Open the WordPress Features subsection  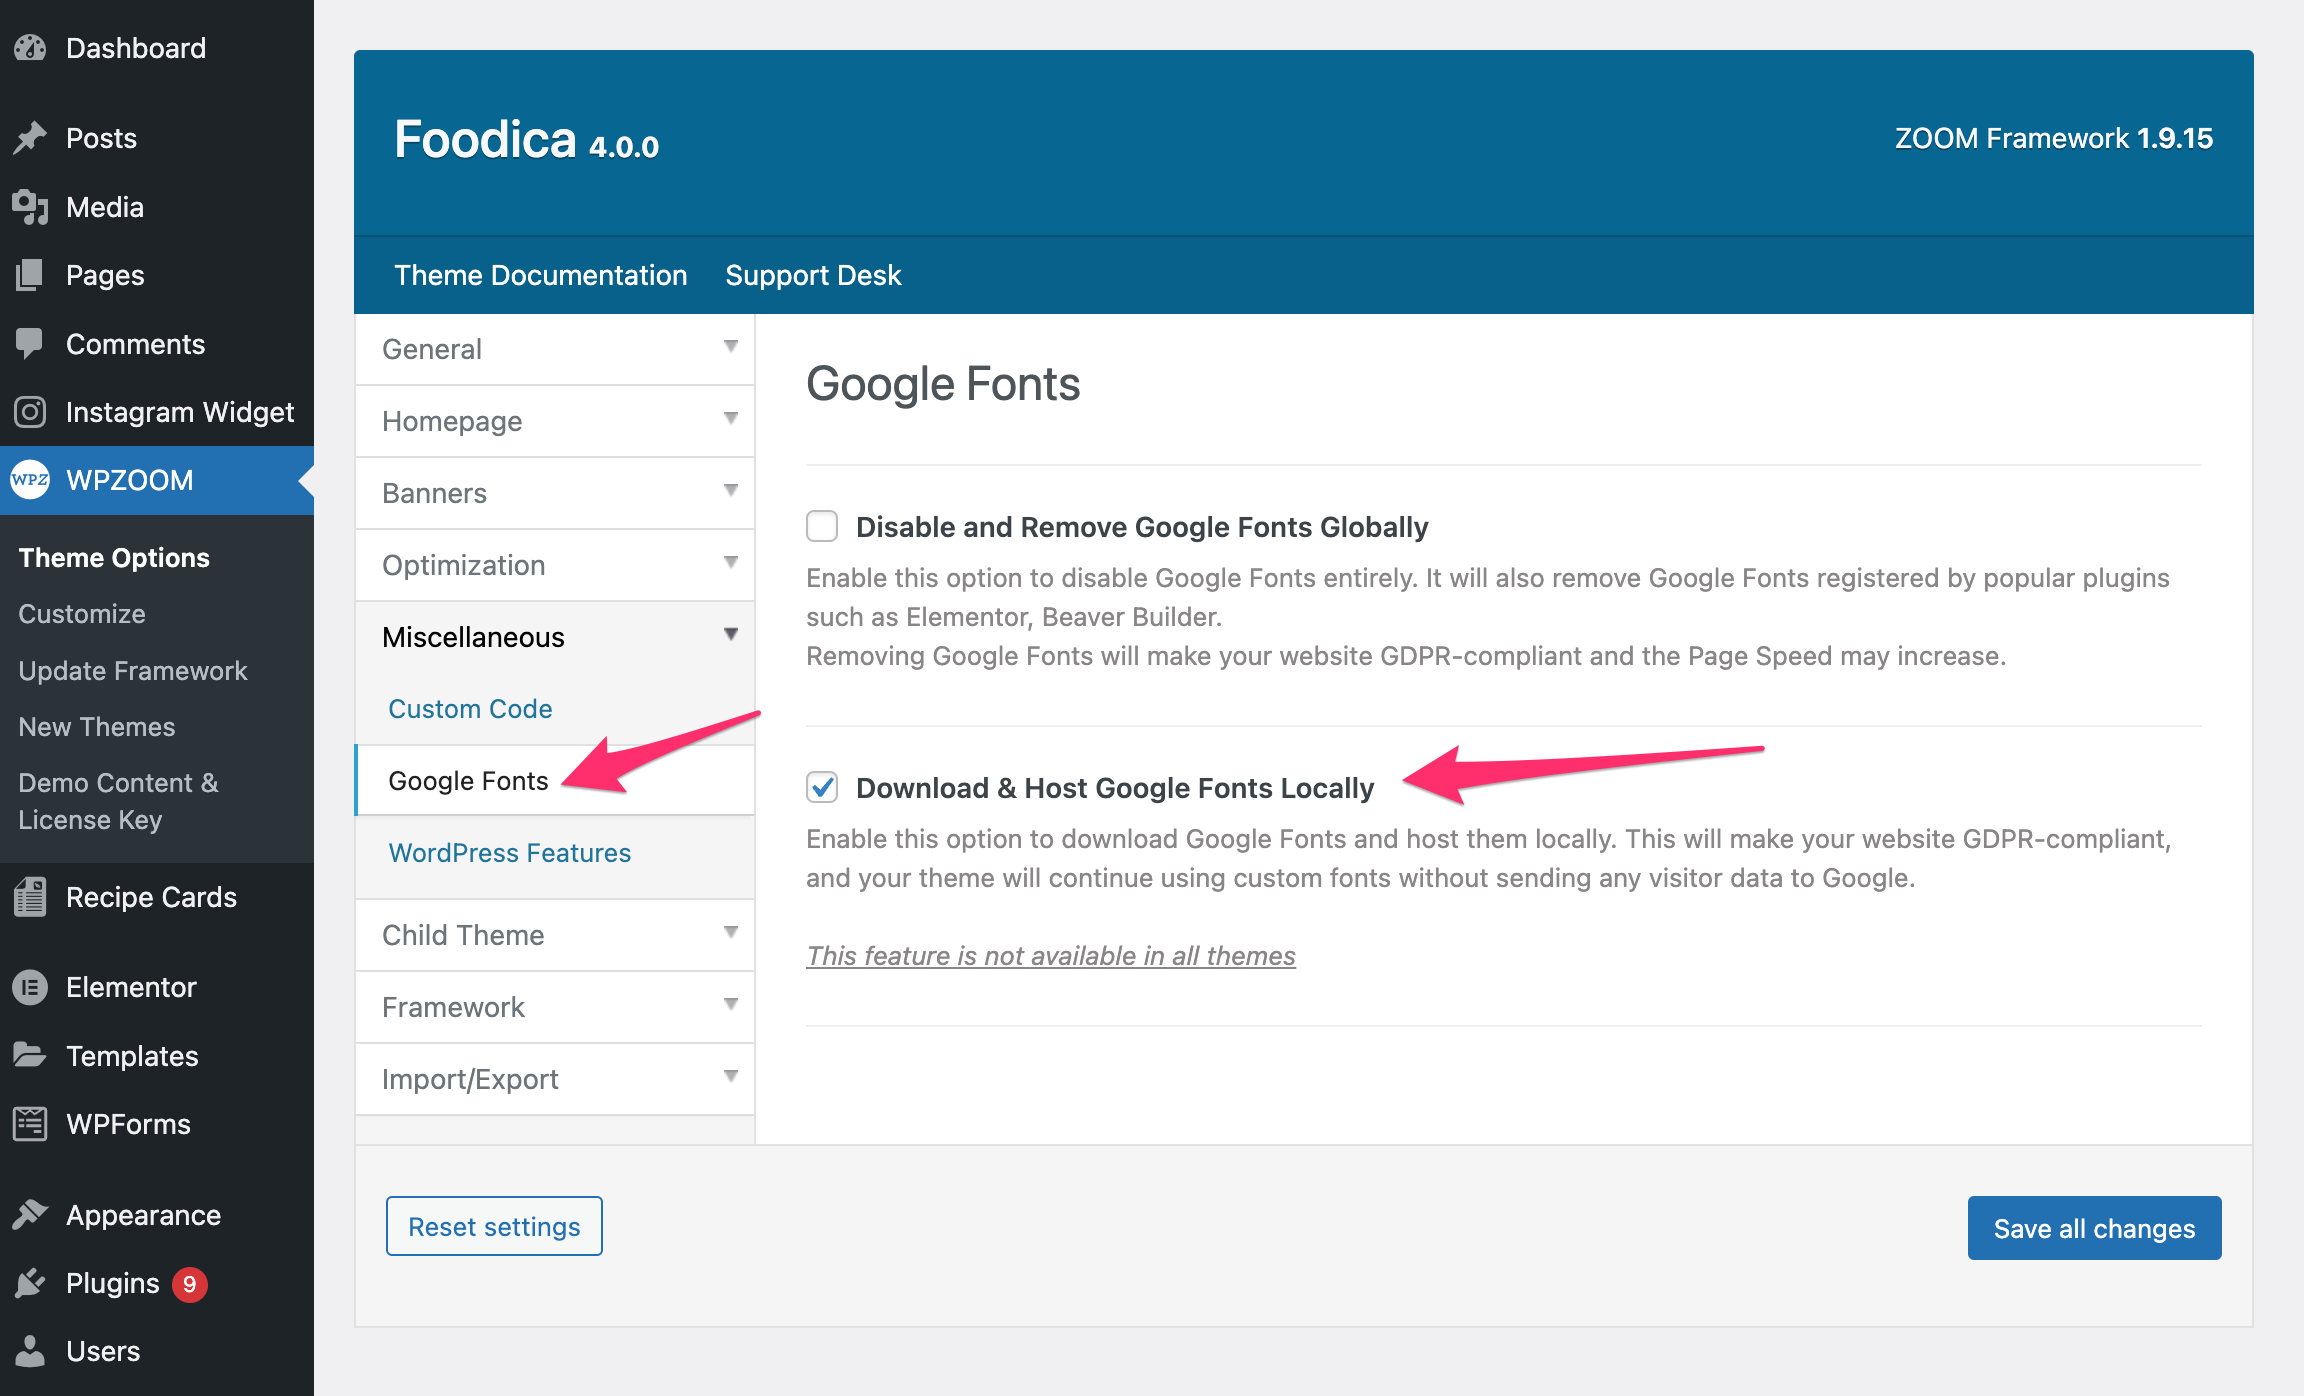tap(509, 853)
